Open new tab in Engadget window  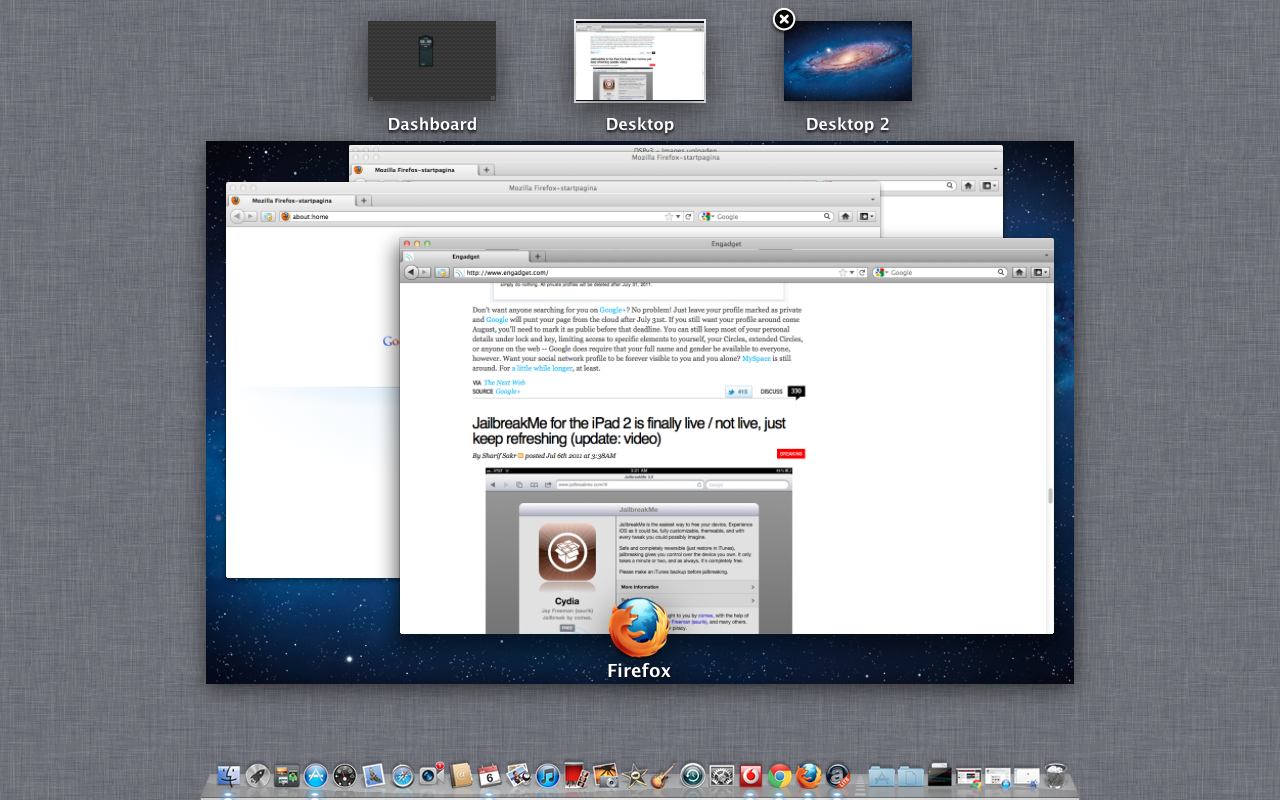tap(537, 257)
